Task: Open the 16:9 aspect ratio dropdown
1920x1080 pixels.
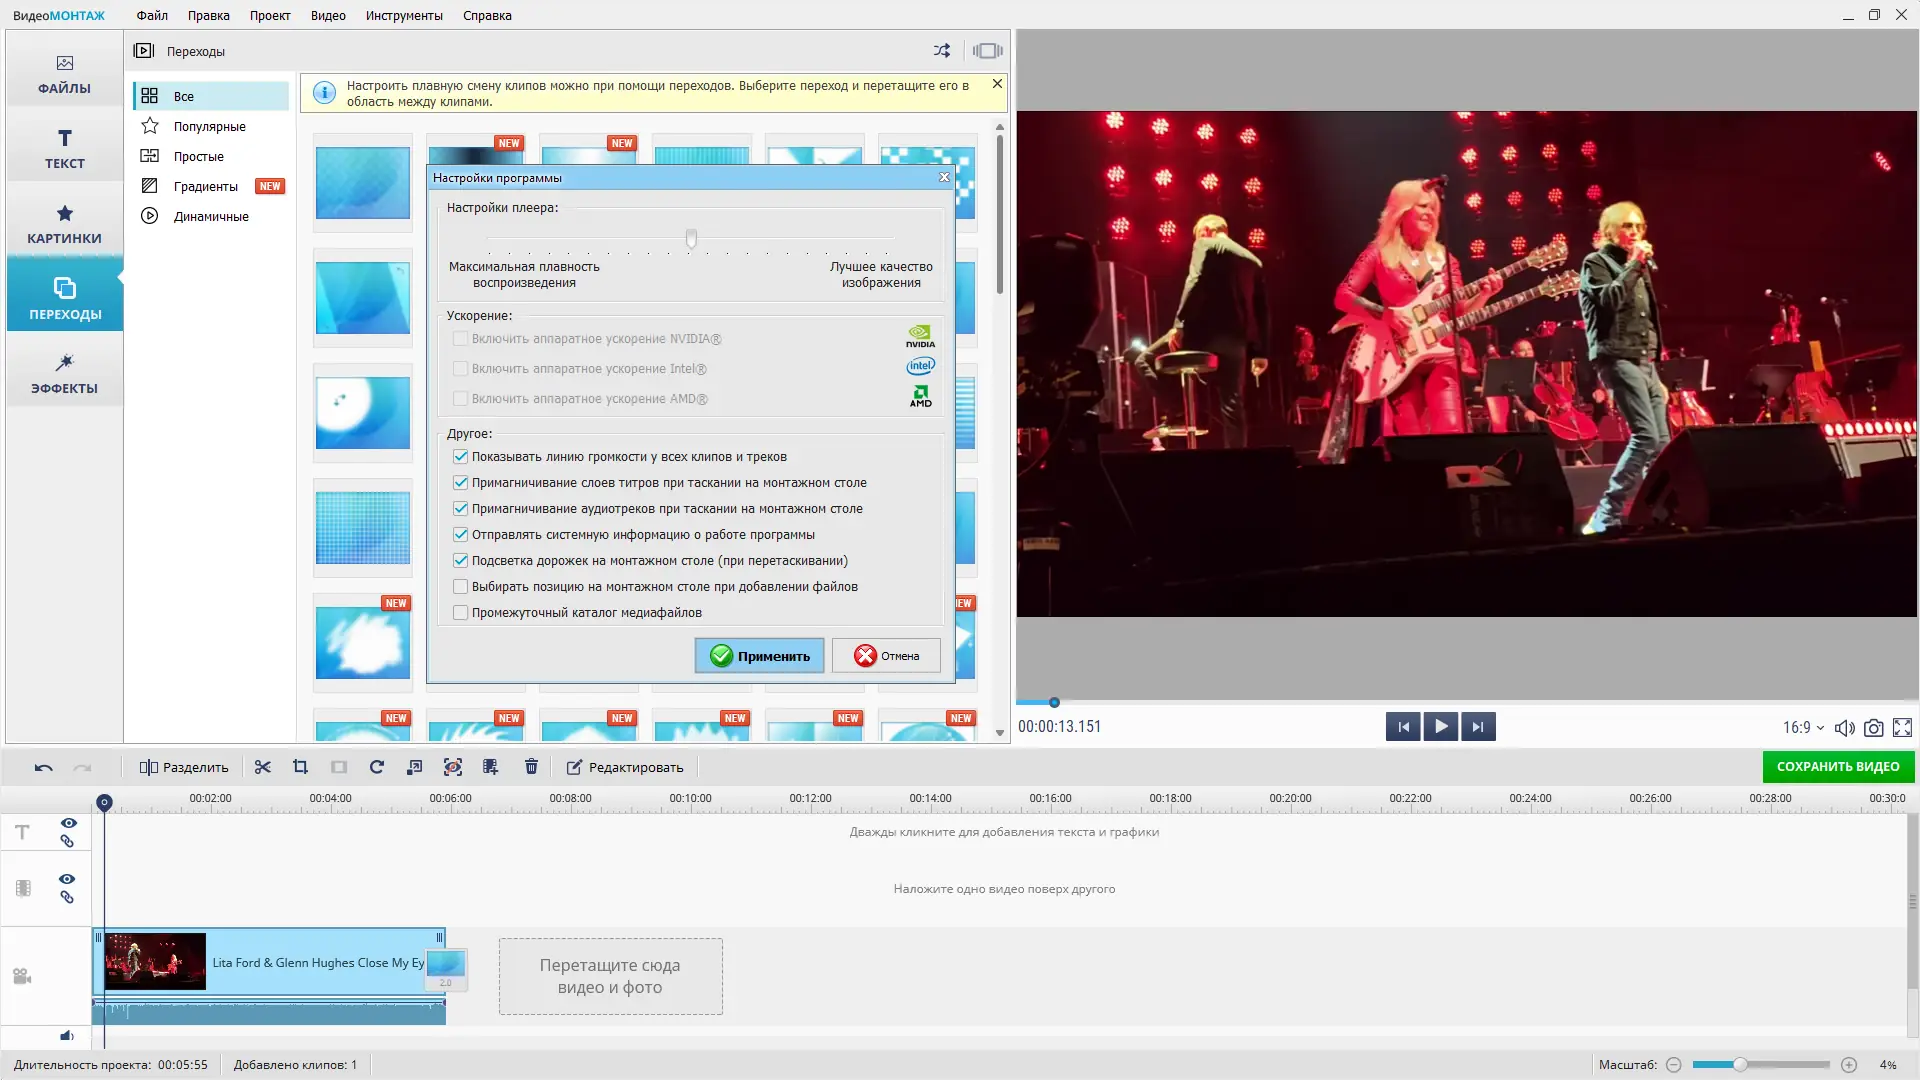Action: tap(1803, 728)
